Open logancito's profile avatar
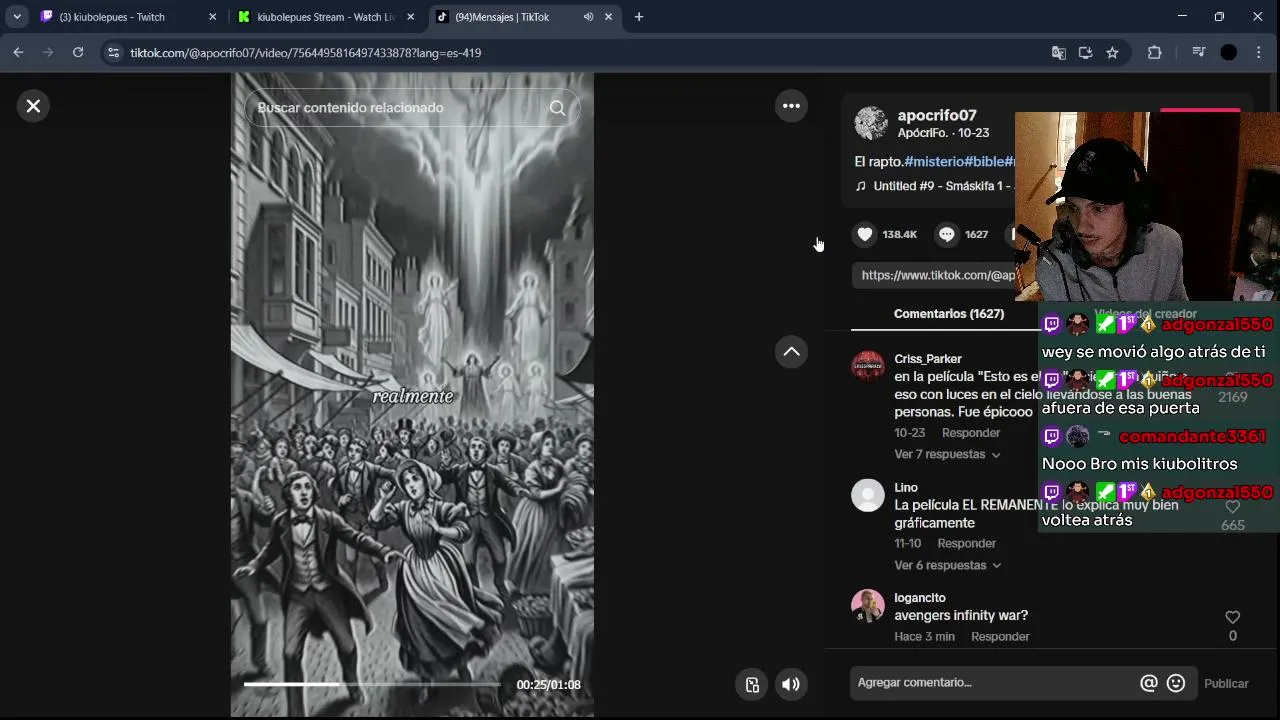This screenshot has width=1280, height=720. click(x=868, y=605)
